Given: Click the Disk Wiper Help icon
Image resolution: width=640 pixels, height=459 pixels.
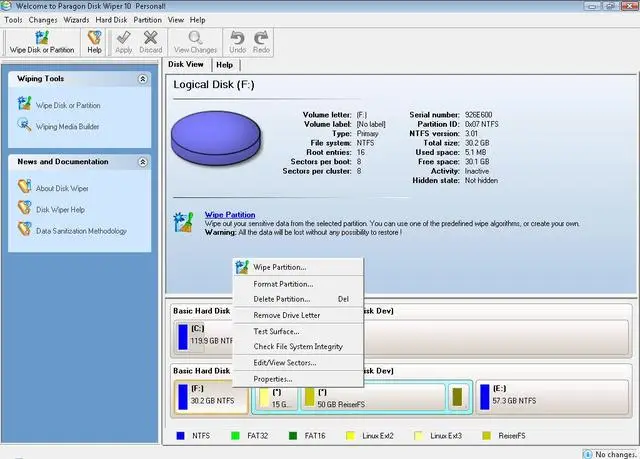Looking at the screenshot, I should click(x=24, y=208).
